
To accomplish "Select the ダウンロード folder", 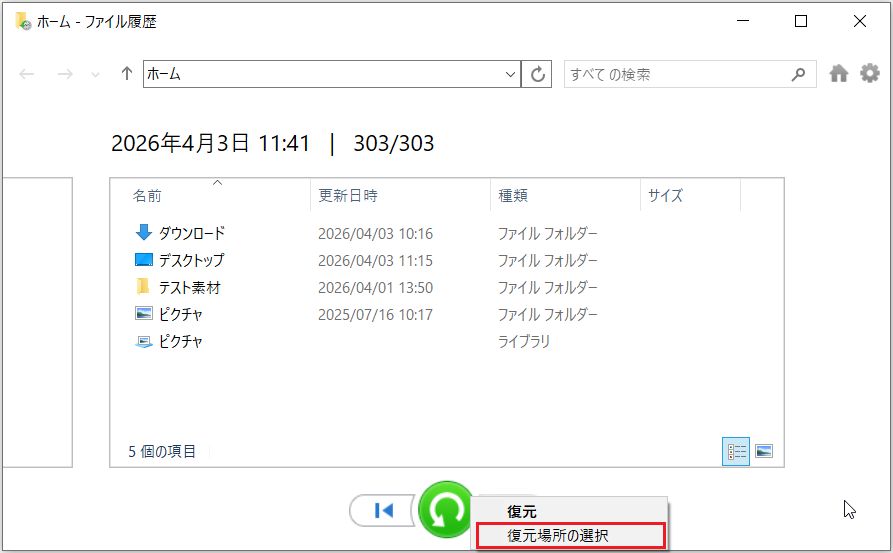I will (x=191, y=233).
